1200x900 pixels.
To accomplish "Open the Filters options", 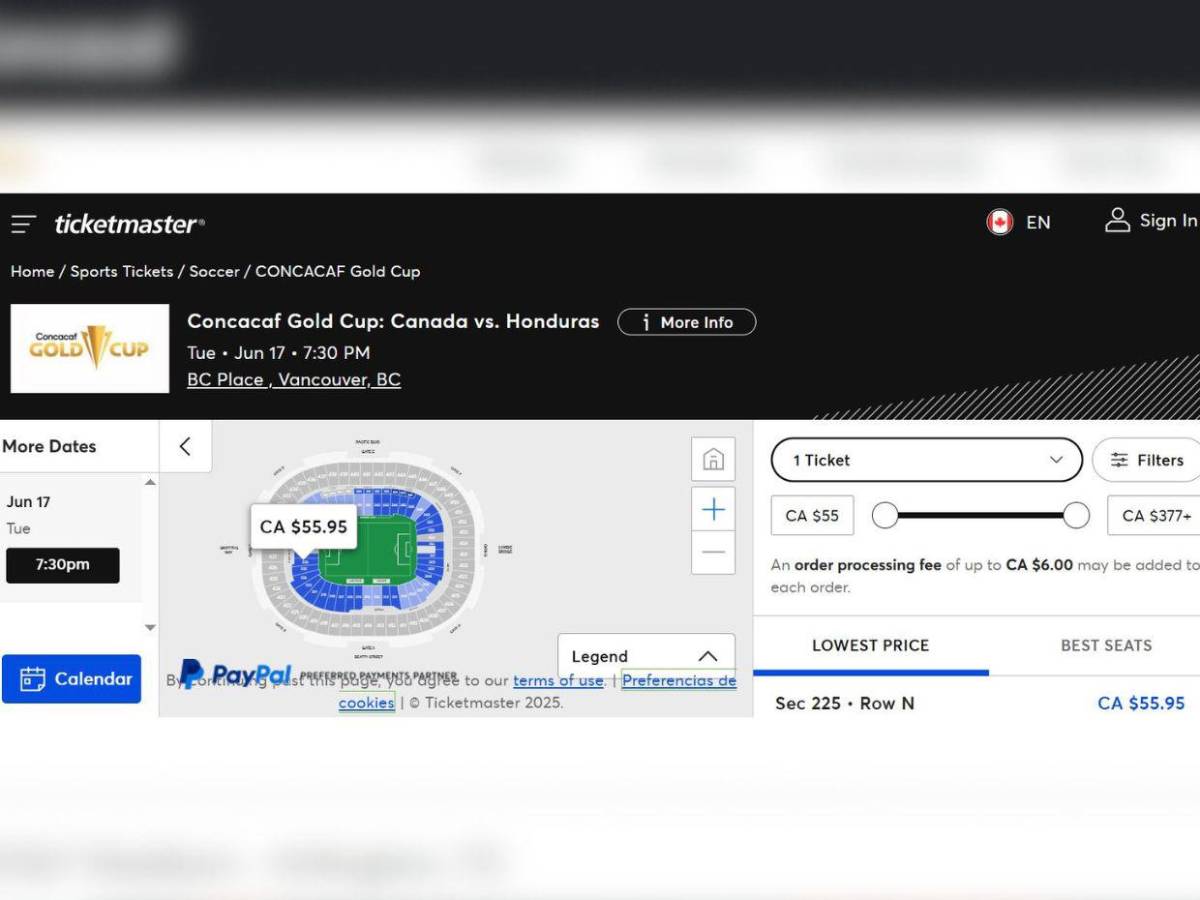I will click(1147, 460).
